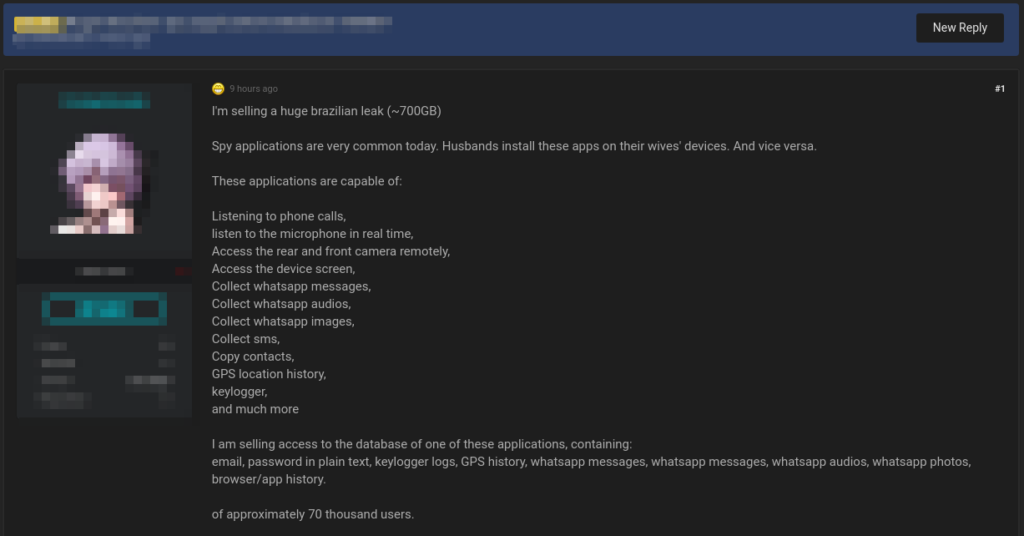Click the first blurred stat row in the user panel
The height and width of the screenshot is (536, 1024).
pyautogui.click(x=104, y=346)
